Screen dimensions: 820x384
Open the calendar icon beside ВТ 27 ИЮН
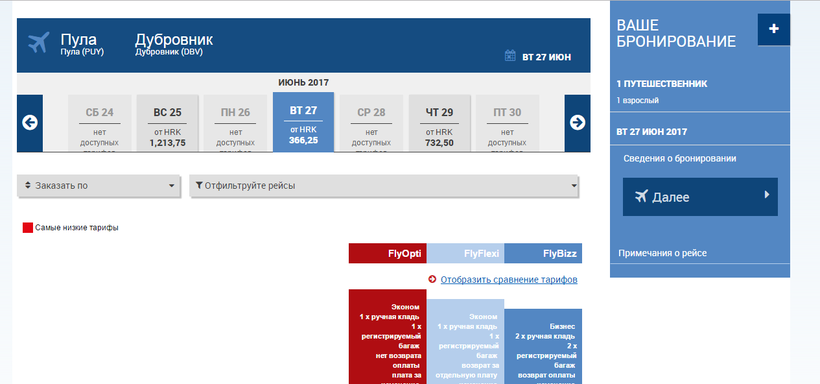pos(510,56)
